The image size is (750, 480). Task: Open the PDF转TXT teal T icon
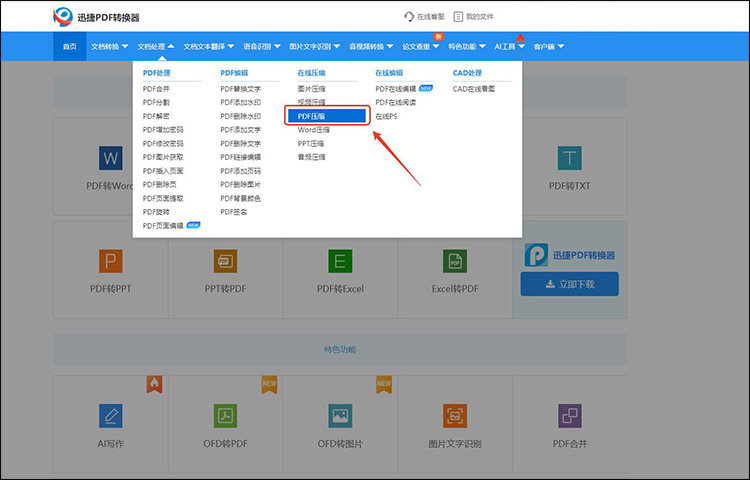[570, 158]
